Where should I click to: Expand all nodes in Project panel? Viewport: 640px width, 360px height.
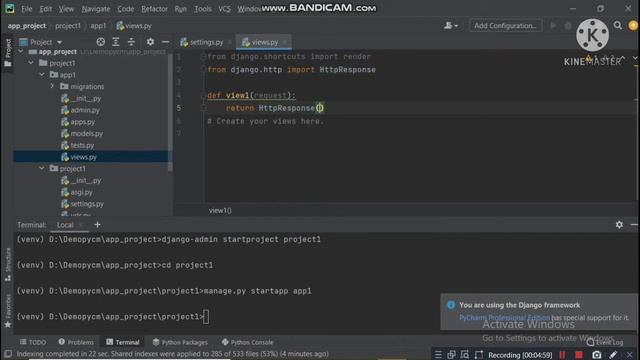pyautogui.click(x=116, y=42)
